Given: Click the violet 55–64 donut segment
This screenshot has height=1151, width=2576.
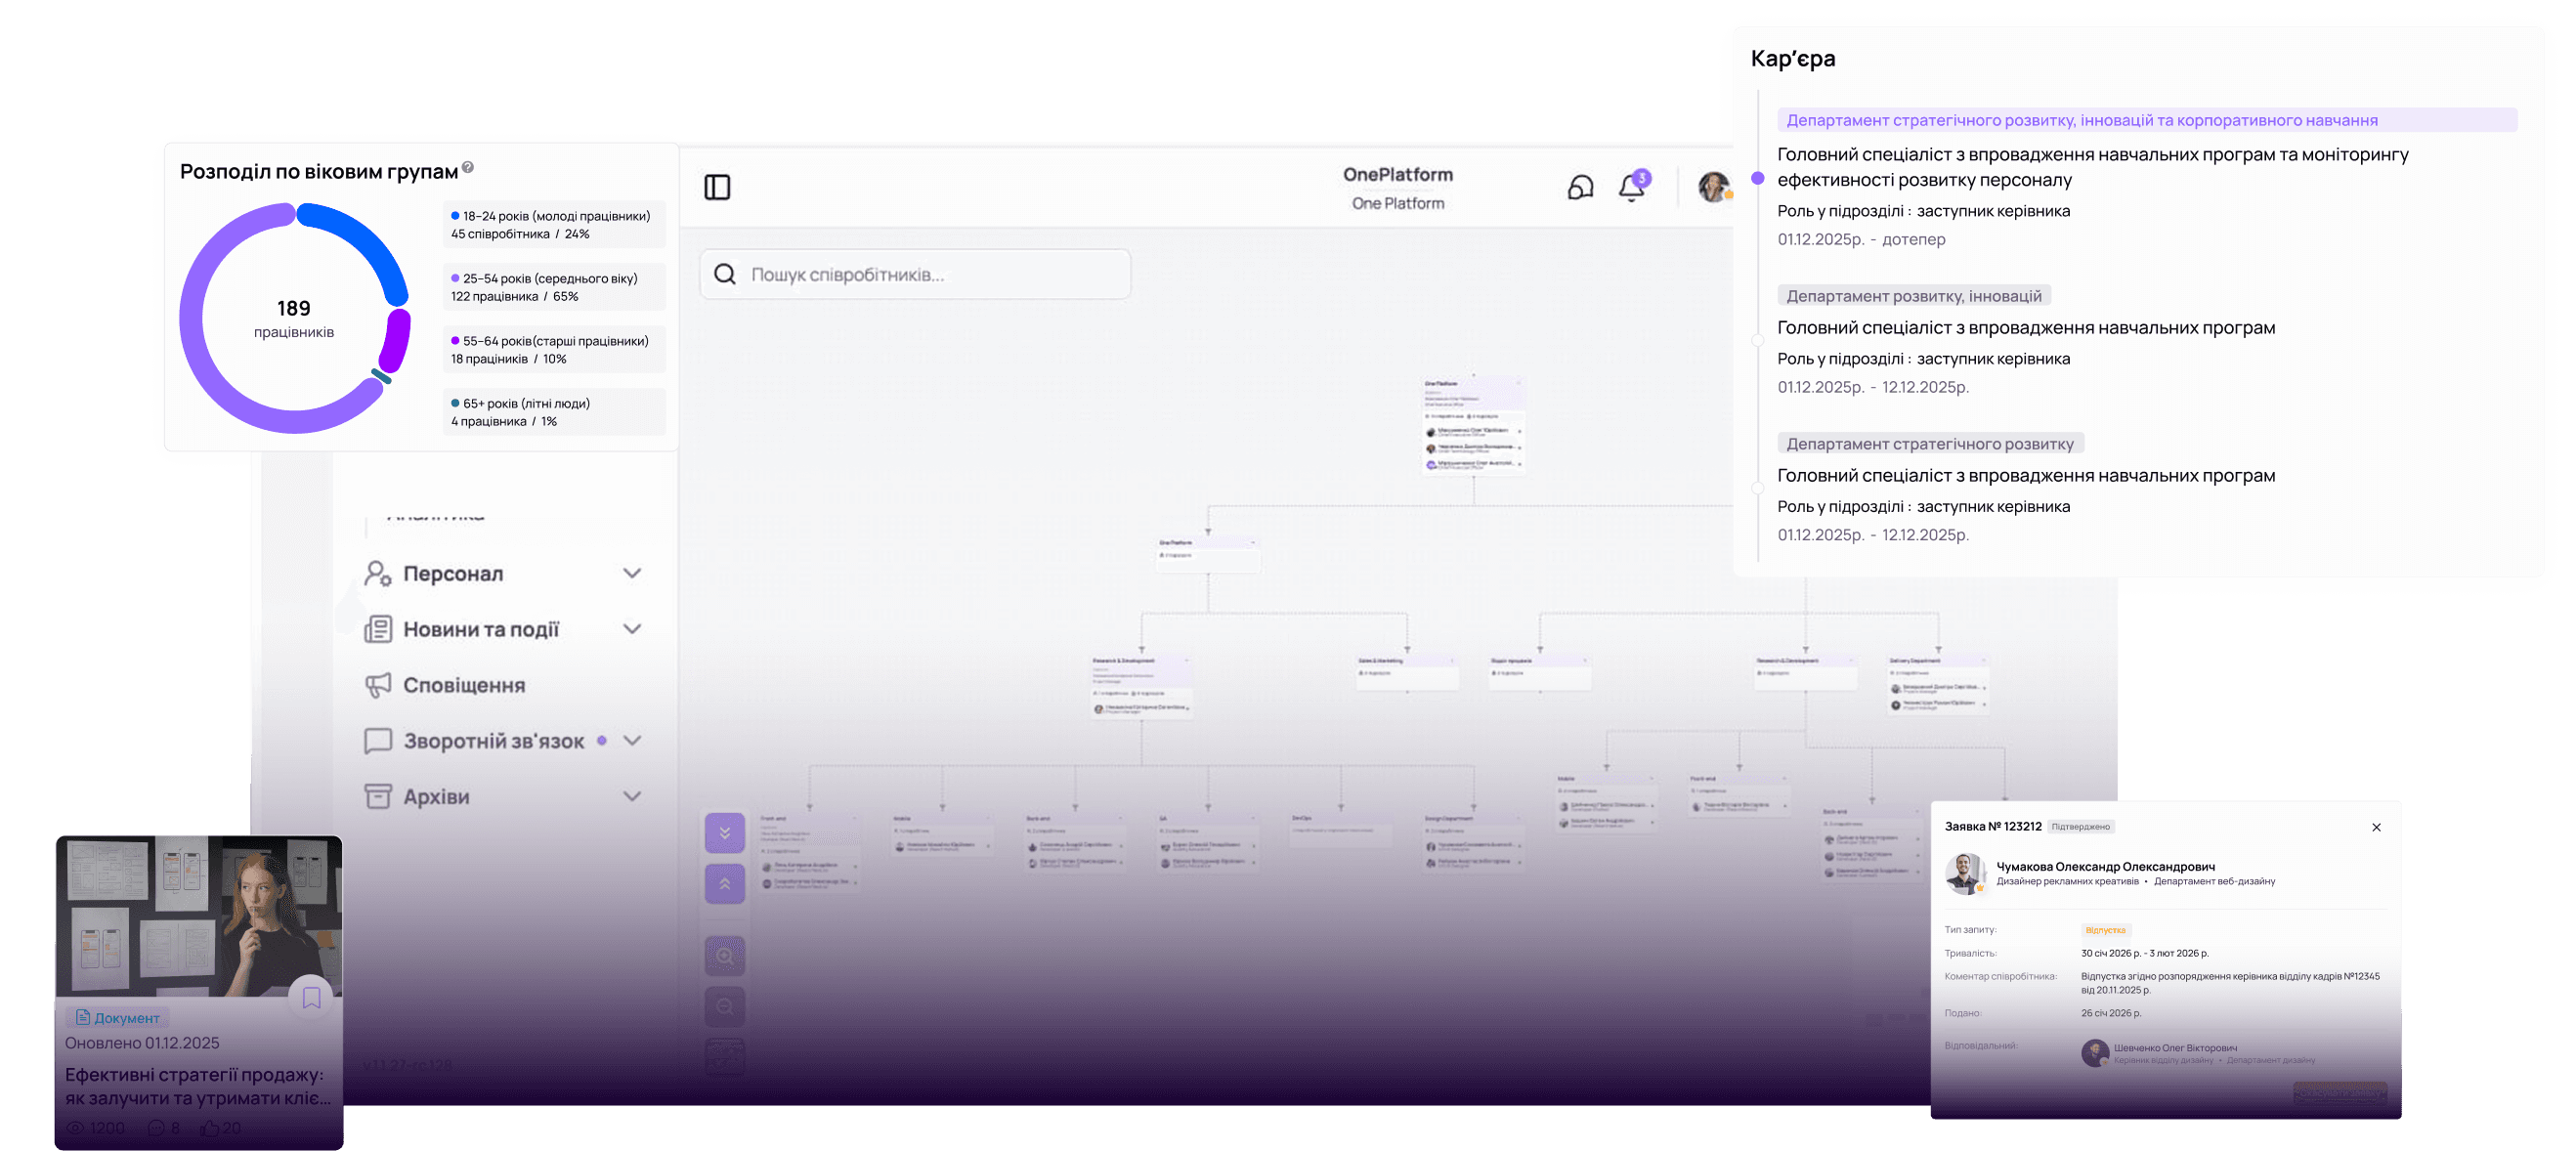Looking at the screenshot, I should pyautogui.click(x=395, y=341).
